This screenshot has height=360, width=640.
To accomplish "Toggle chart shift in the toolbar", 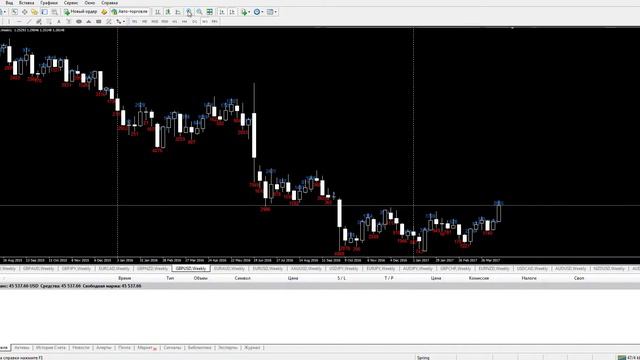I will point(232,12).
